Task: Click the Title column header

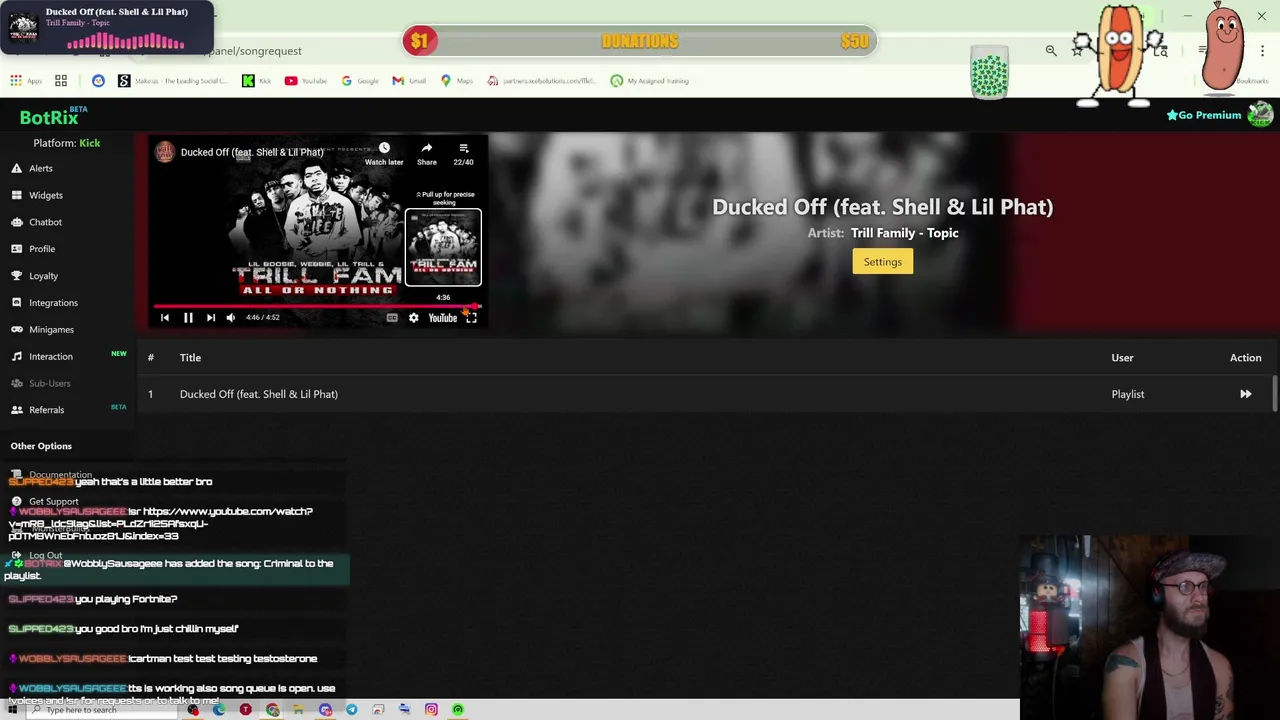Action: [190, 358]
